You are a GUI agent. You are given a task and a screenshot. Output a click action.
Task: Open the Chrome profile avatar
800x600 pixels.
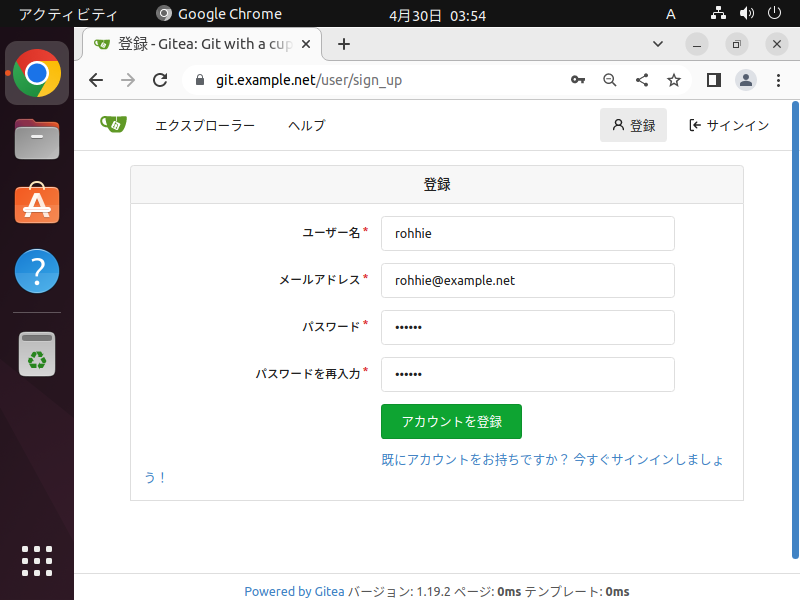pyautogui.click(x=745, y=80)
